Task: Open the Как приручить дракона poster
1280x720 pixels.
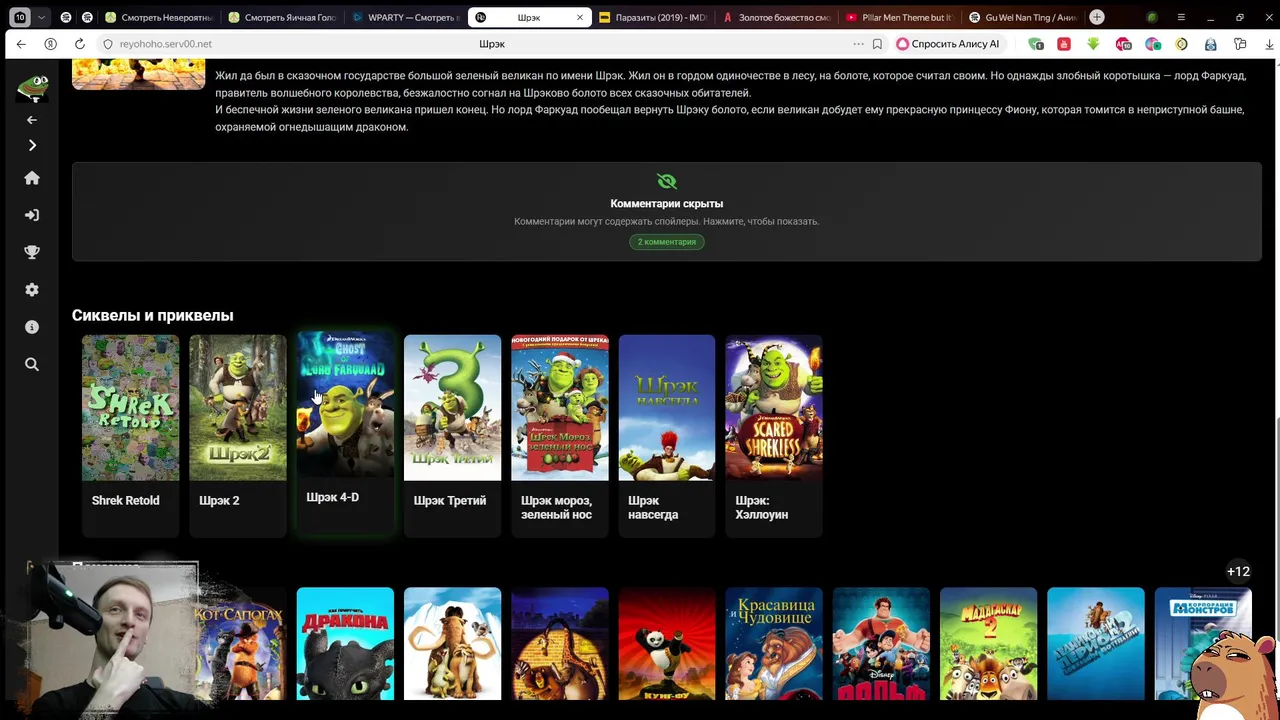Action: coord(345,644)
